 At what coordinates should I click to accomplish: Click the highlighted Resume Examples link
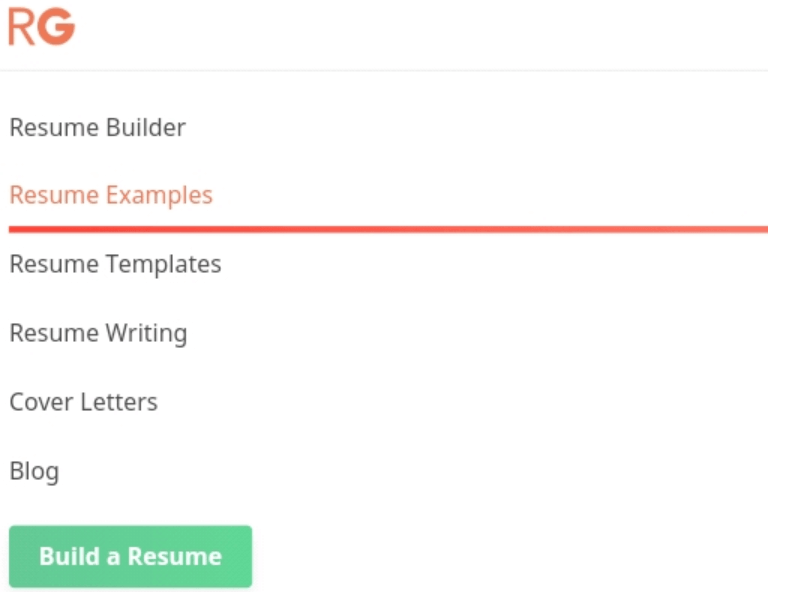[x=111, y=196]
